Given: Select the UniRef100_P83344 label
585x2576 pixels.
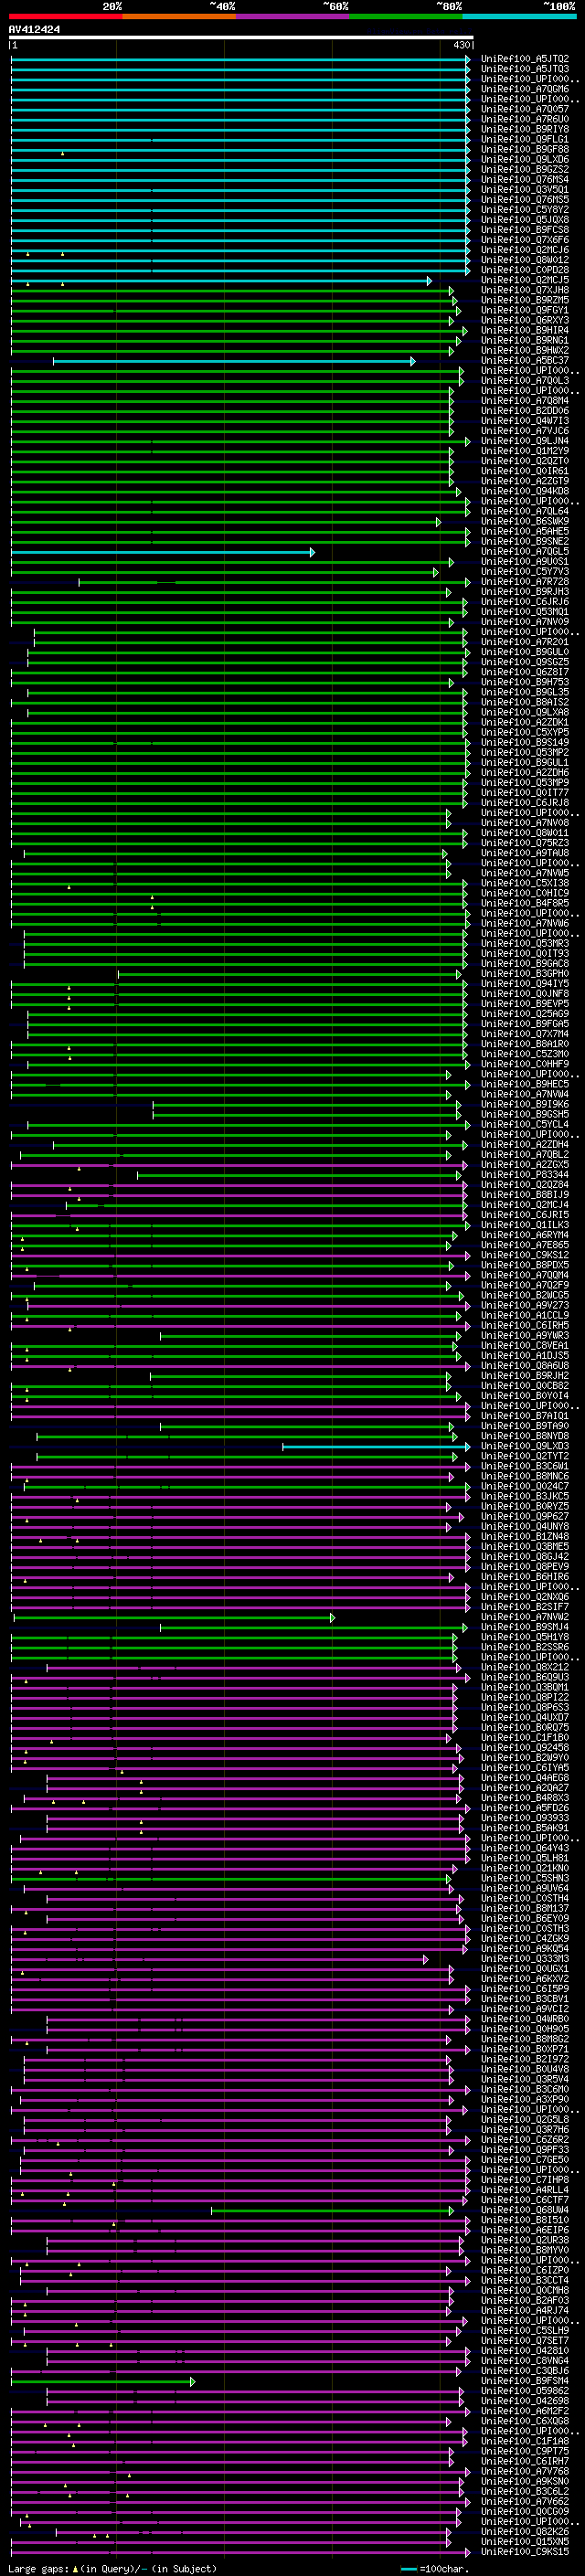Looking at the screenshot, I should [x=525, y=1175].
